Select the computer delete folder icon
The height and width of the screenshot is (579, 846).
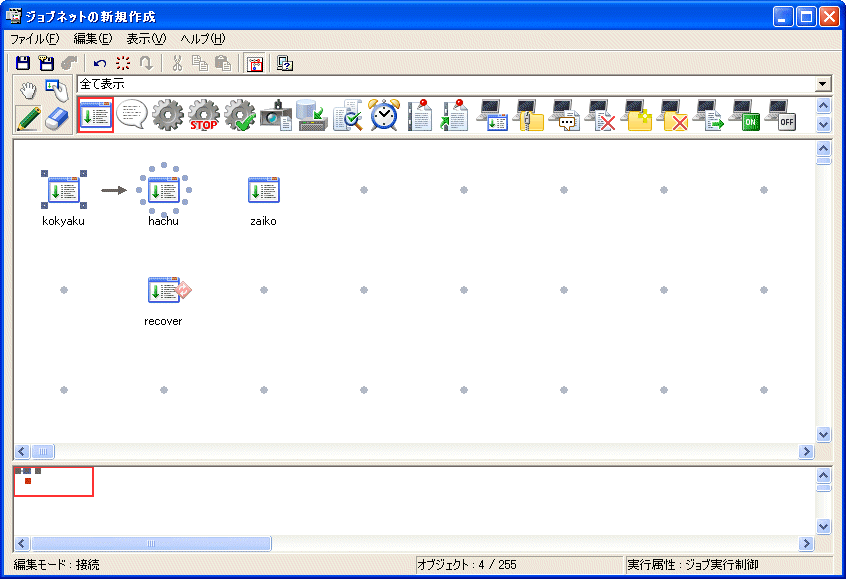point(672,114)
